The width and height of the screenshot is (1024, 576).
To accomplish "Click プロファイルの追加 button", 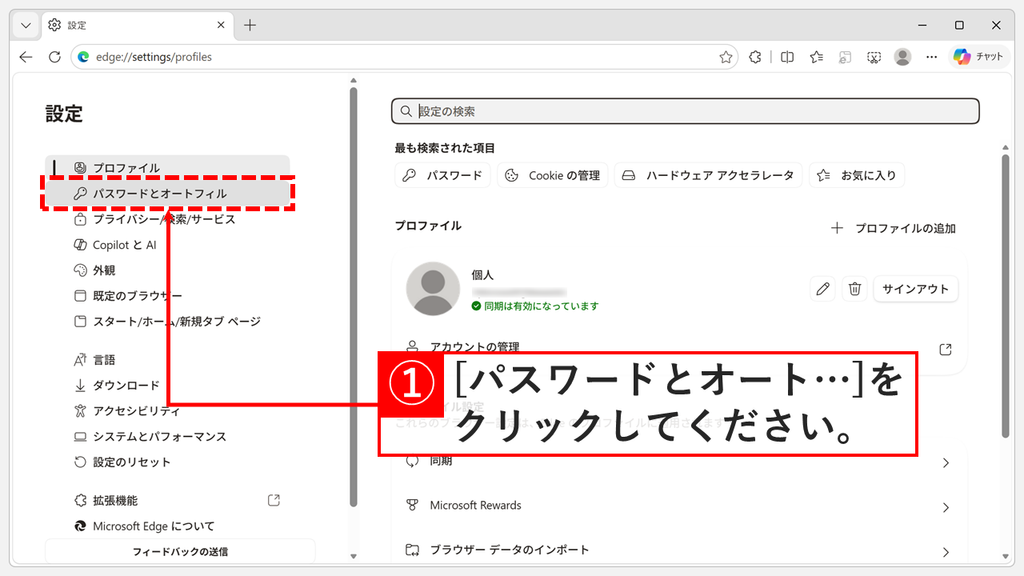I will [893, 228].
